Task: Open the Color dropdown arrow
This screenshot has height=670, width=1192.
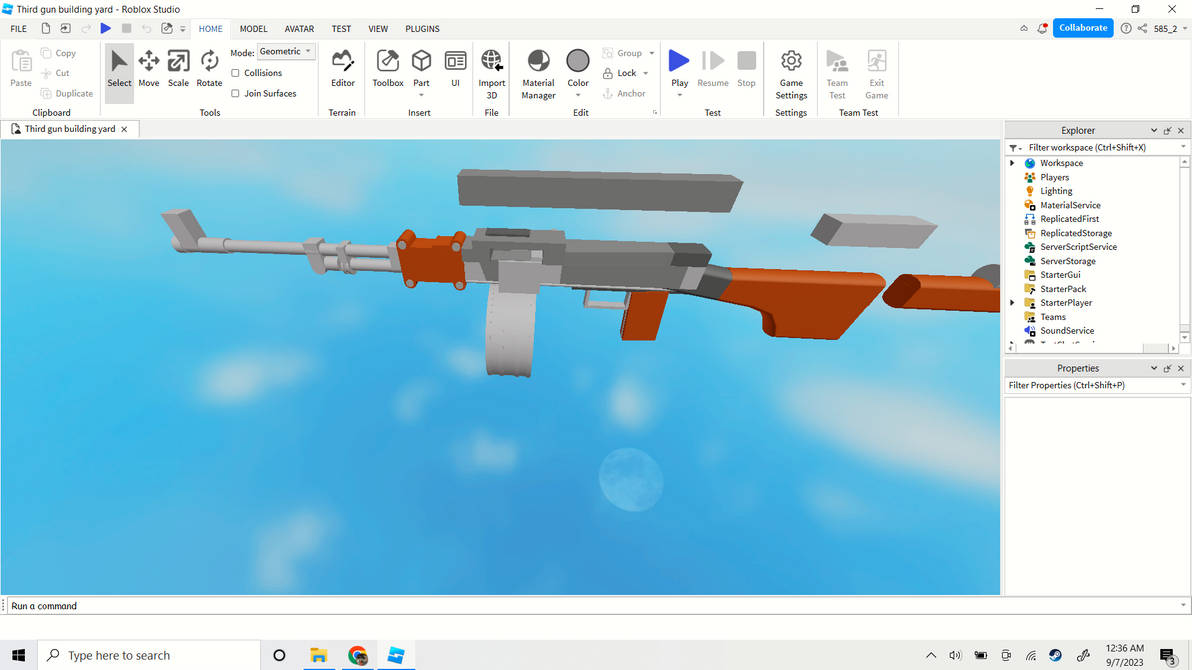Action: (578, 95)
